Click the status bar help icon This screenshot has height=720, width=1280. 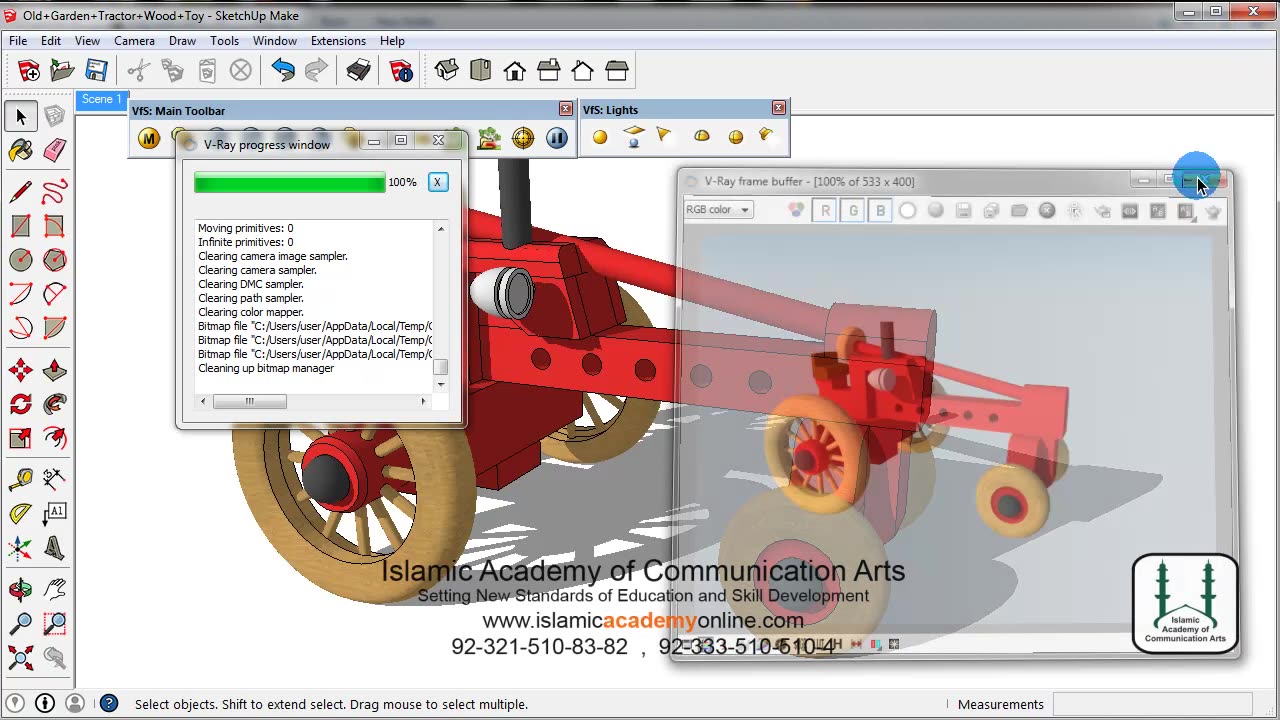(109, 704)
